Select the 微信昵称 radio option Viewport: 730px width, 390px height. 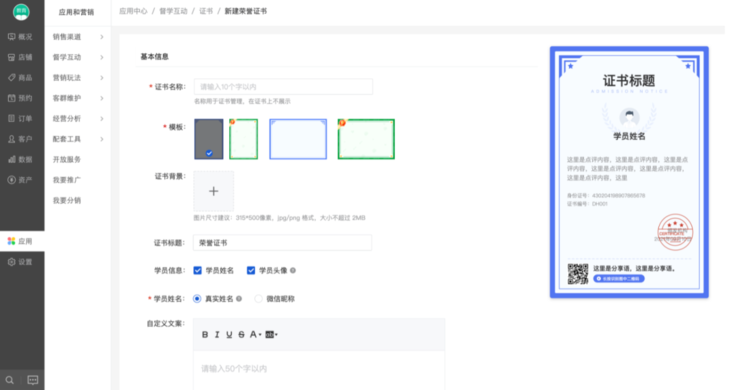tap(258, 299)
